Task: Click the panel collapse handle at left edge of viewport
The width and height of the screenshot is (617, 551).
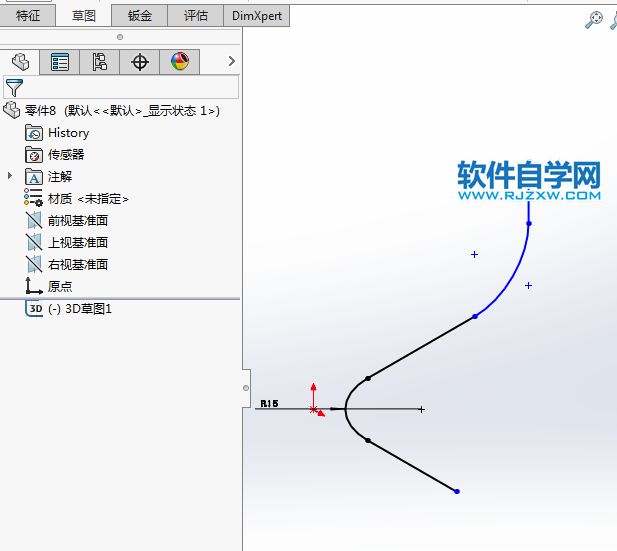Action: [246, 388]
